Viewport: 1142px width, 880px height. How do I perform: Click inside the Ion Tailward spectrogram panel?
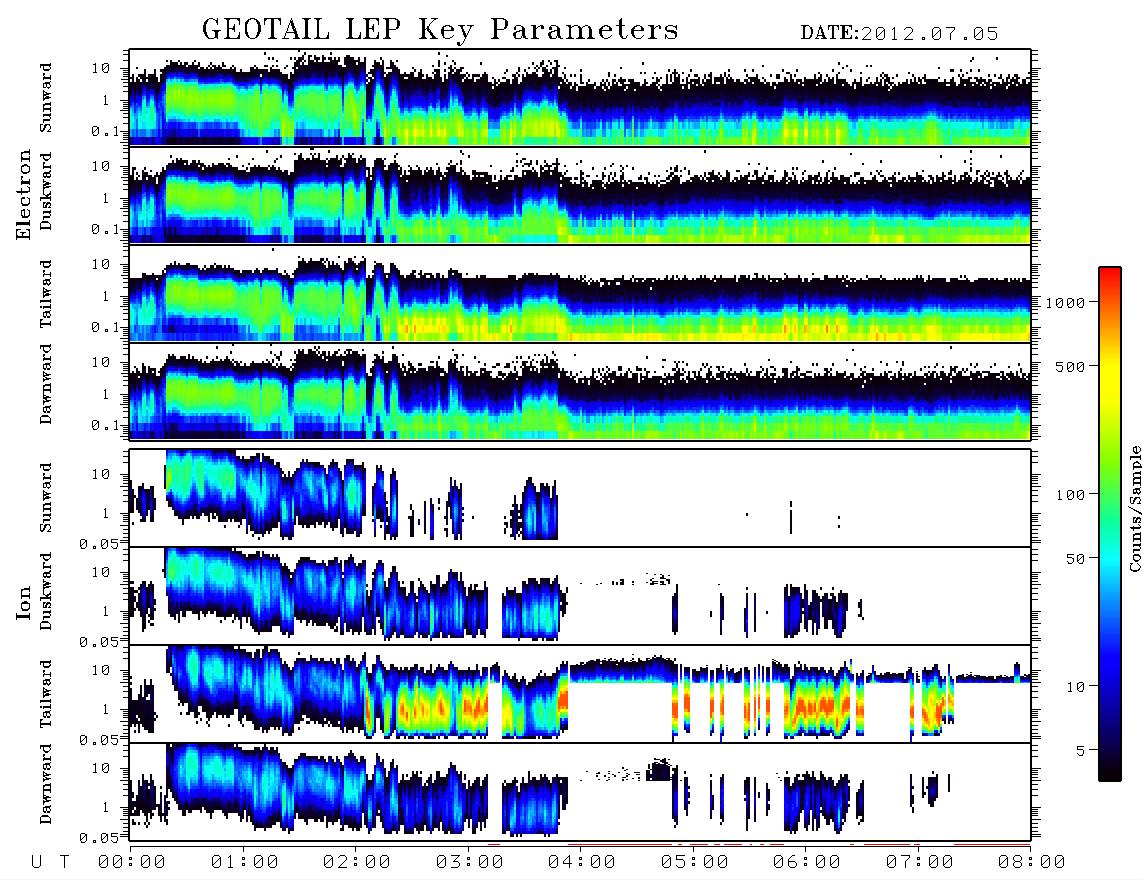580,694
